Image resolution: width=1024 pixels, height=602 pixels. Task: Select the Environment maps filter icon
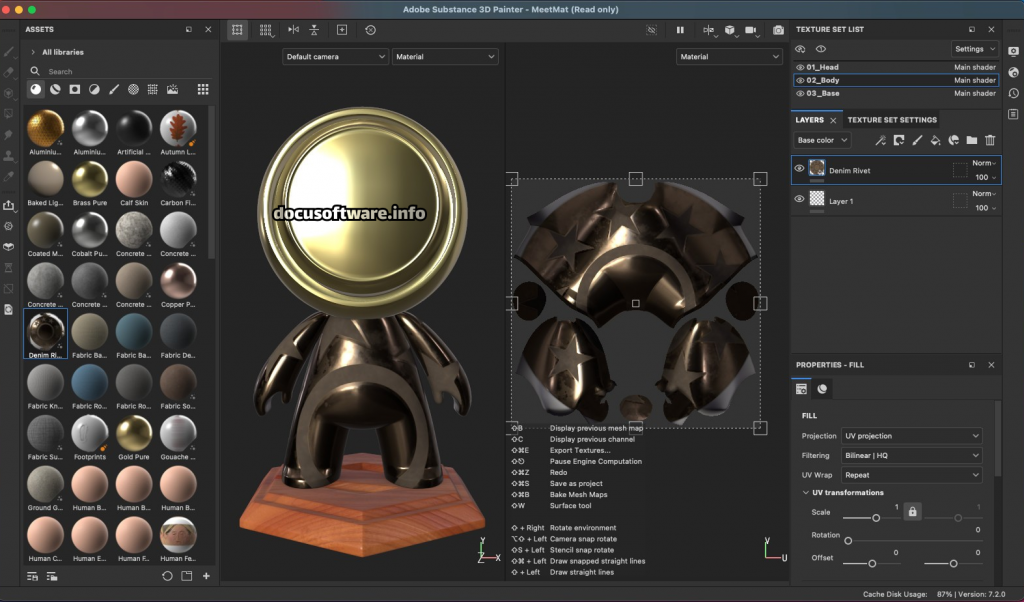pyautogui.click(x=172, y=89)
